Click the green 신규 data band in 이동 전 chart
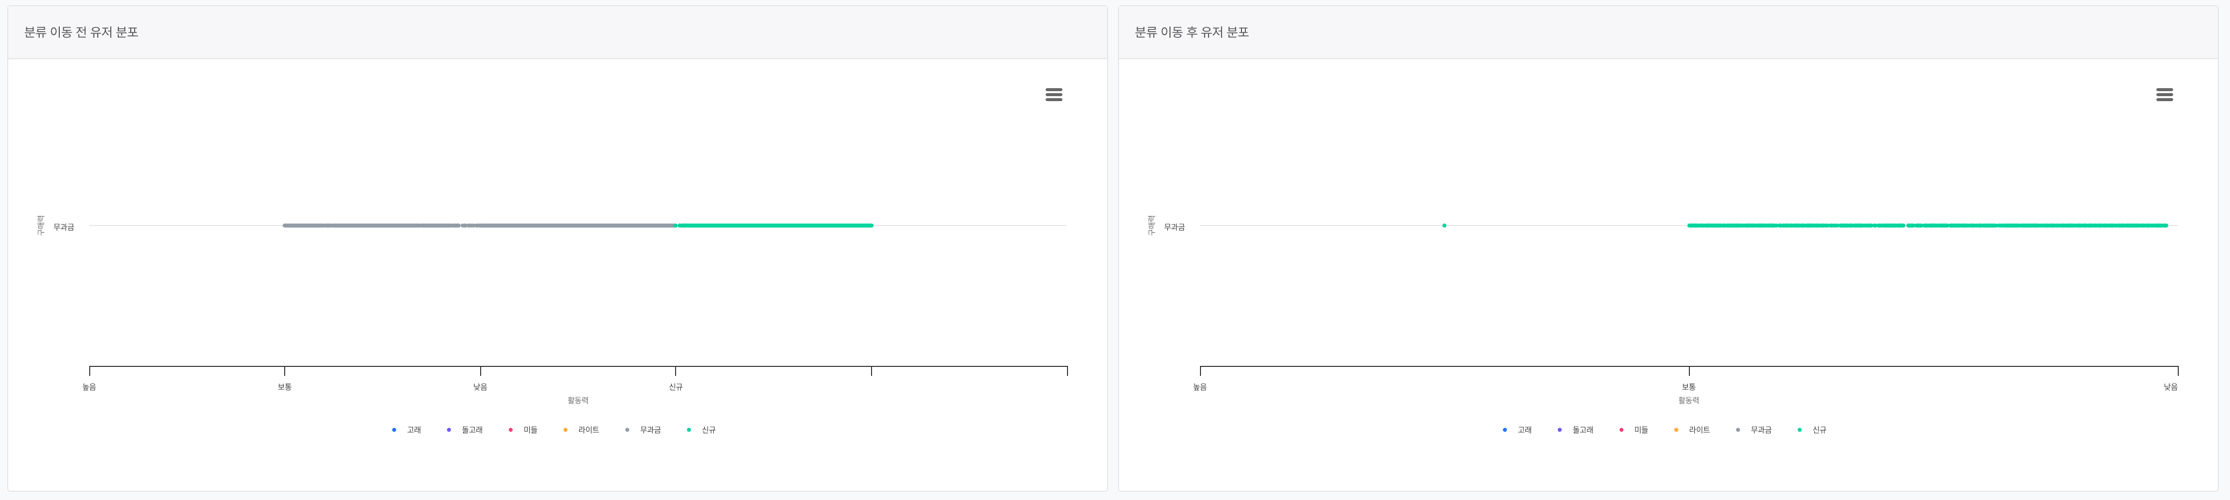The height and width of the screenshot is (500, 2230). tap(775, 226)
